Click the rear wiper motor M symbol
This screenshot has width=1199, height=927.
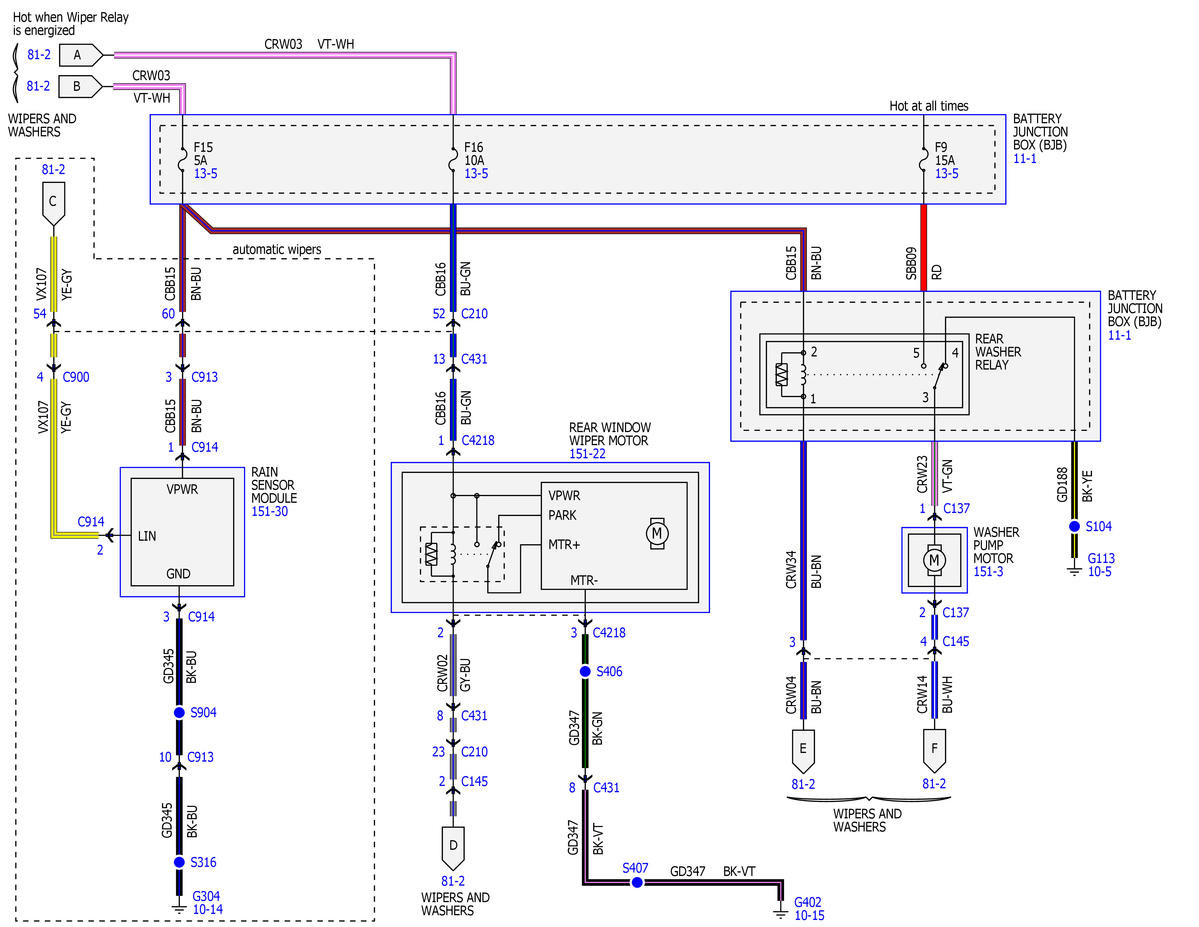pyautogui.click(x=657, y=533)
